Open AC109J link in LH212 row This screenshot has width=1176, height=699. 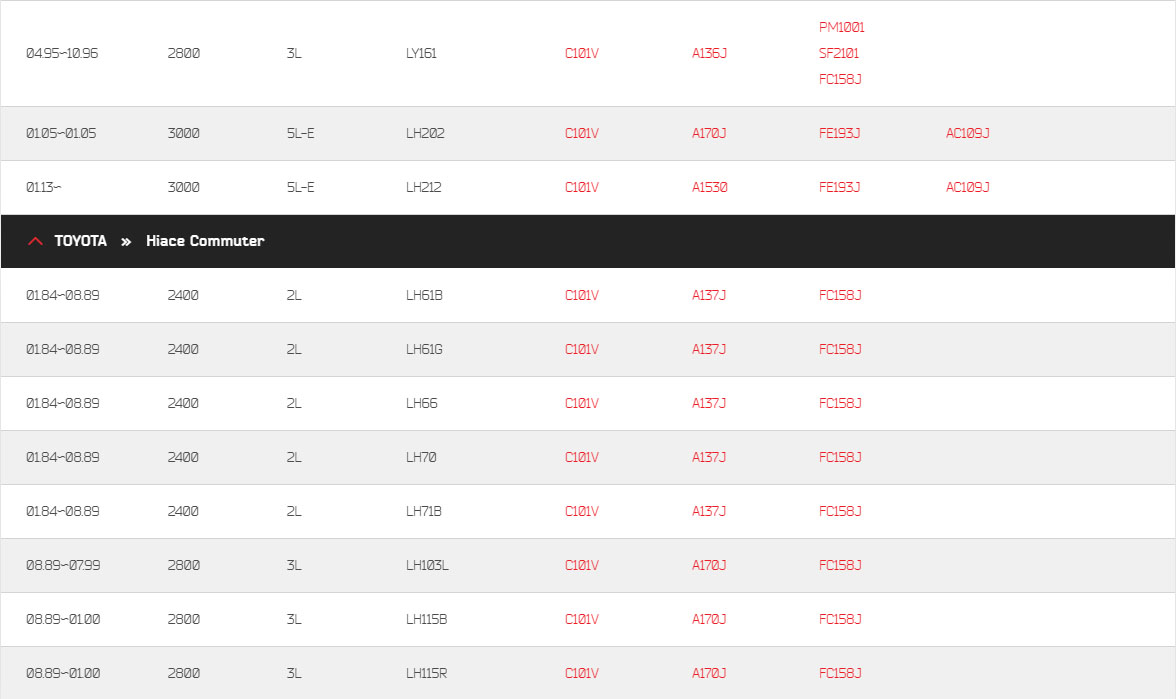point(968,187)
